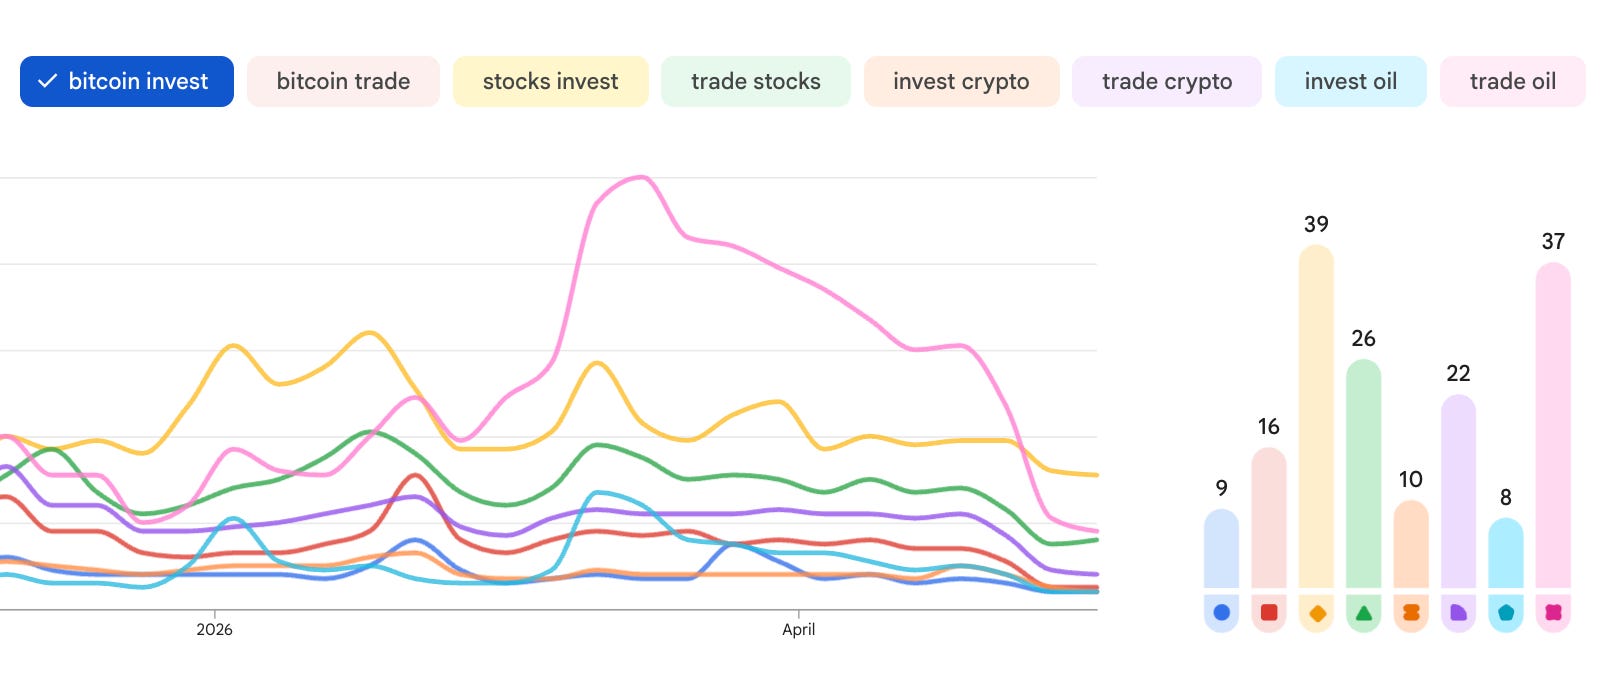Toggle the invest crypto chip

pos(961,81)
